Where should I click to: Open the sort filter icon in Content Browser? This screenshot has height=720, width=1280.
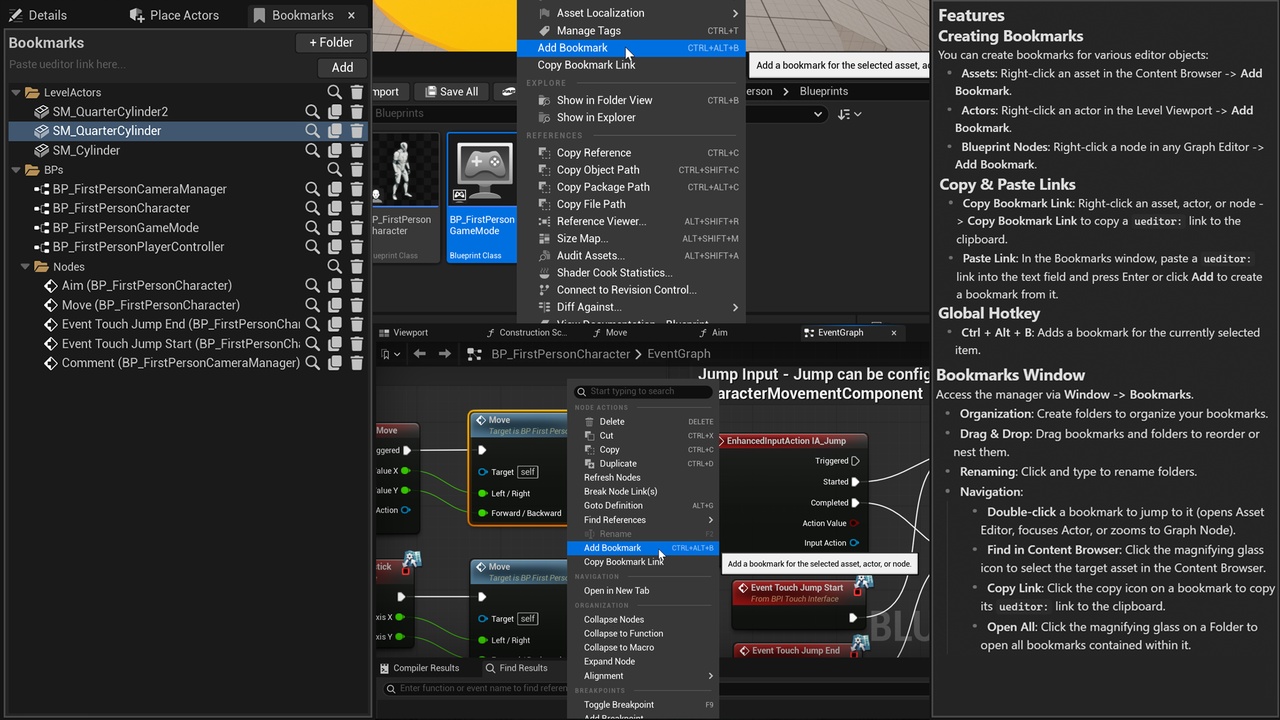click(x=847, y=114)
